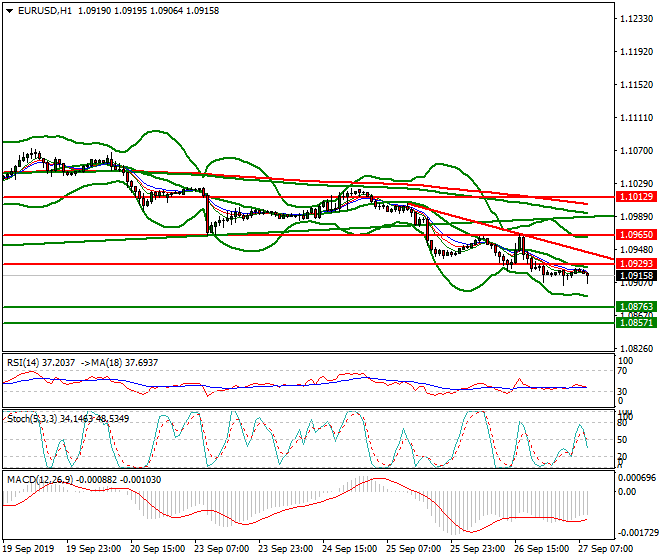
Task: Select the green 1.08763 support label
Action: coord(636,307)
